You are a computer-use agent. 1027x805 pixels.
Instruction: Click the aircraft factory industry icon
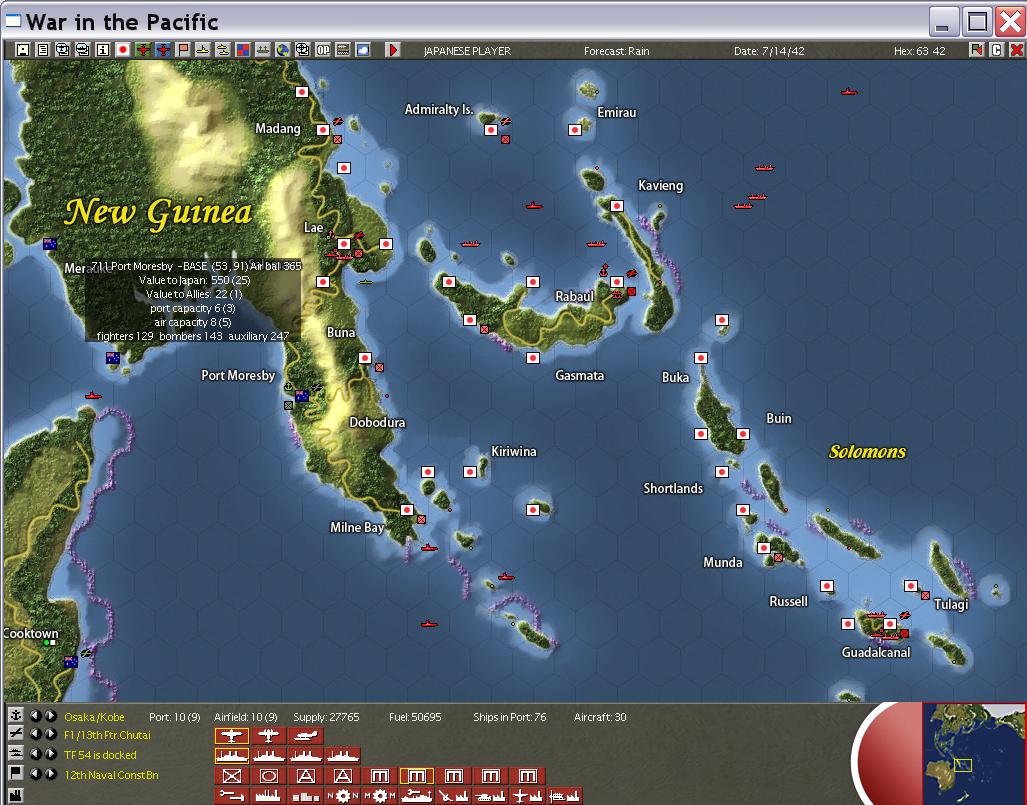(528, 796)
